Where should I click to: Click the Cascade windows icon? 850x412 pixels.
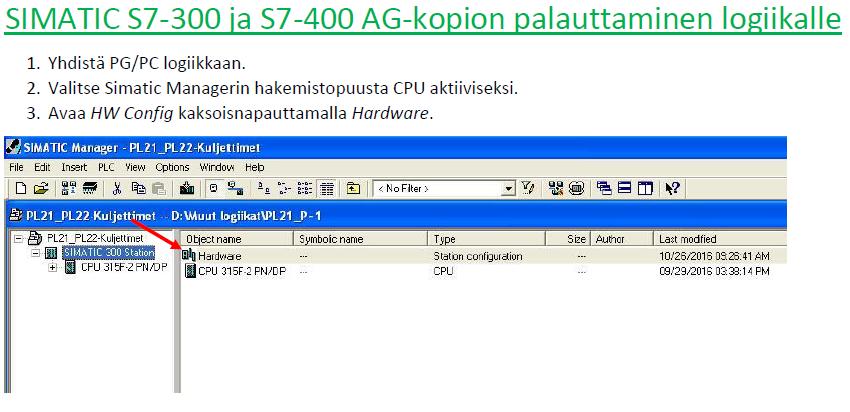(x=604, y=188)
